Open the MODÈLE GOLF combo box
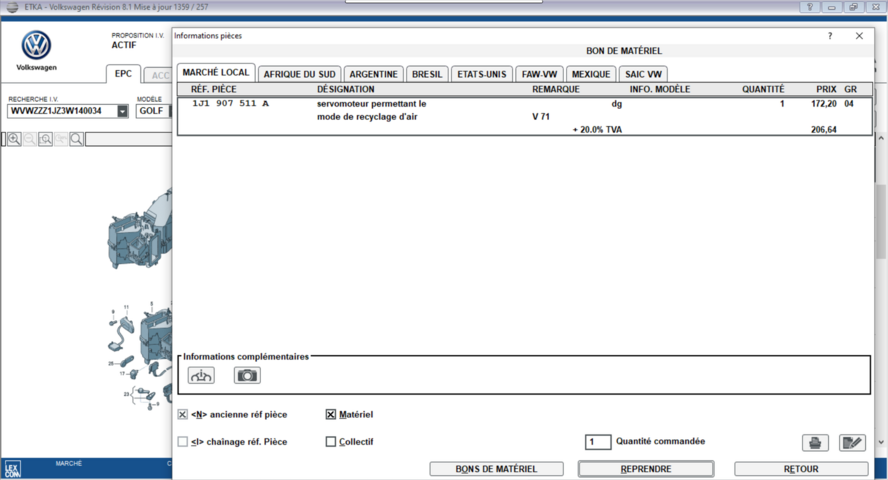Screen dimensions: 888x480 (x=154, y=111)
